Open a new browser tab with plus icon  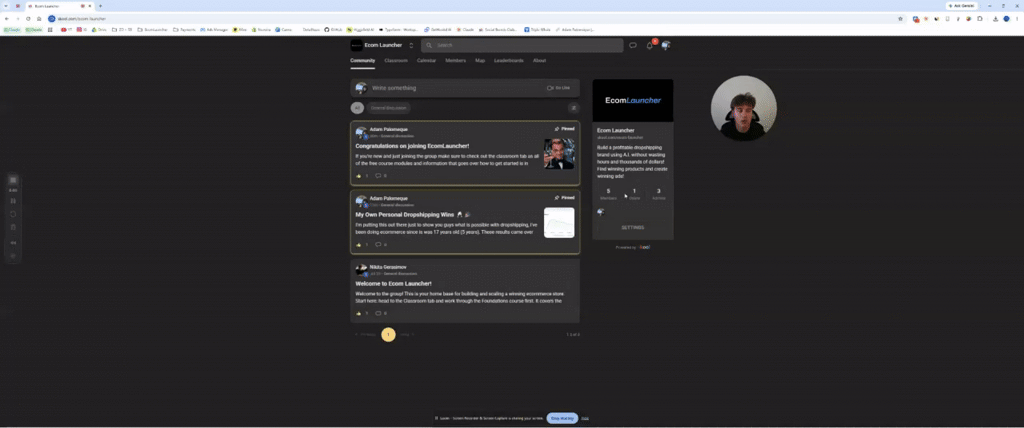coord(100,5)
